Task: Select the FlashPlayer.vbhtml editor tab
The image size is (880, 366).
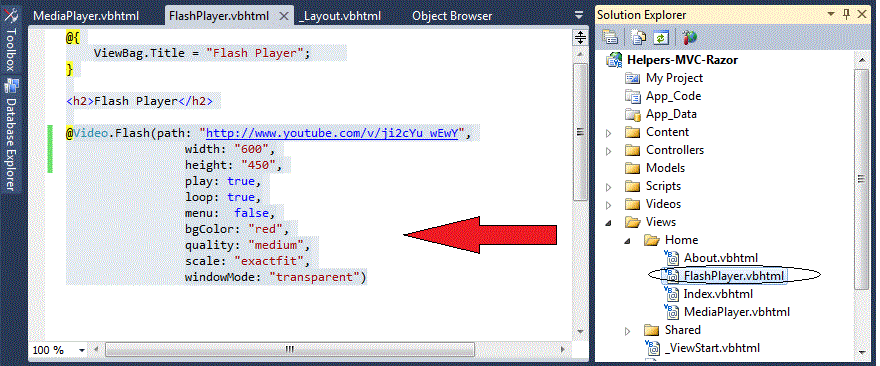Action: coord(219,16)
